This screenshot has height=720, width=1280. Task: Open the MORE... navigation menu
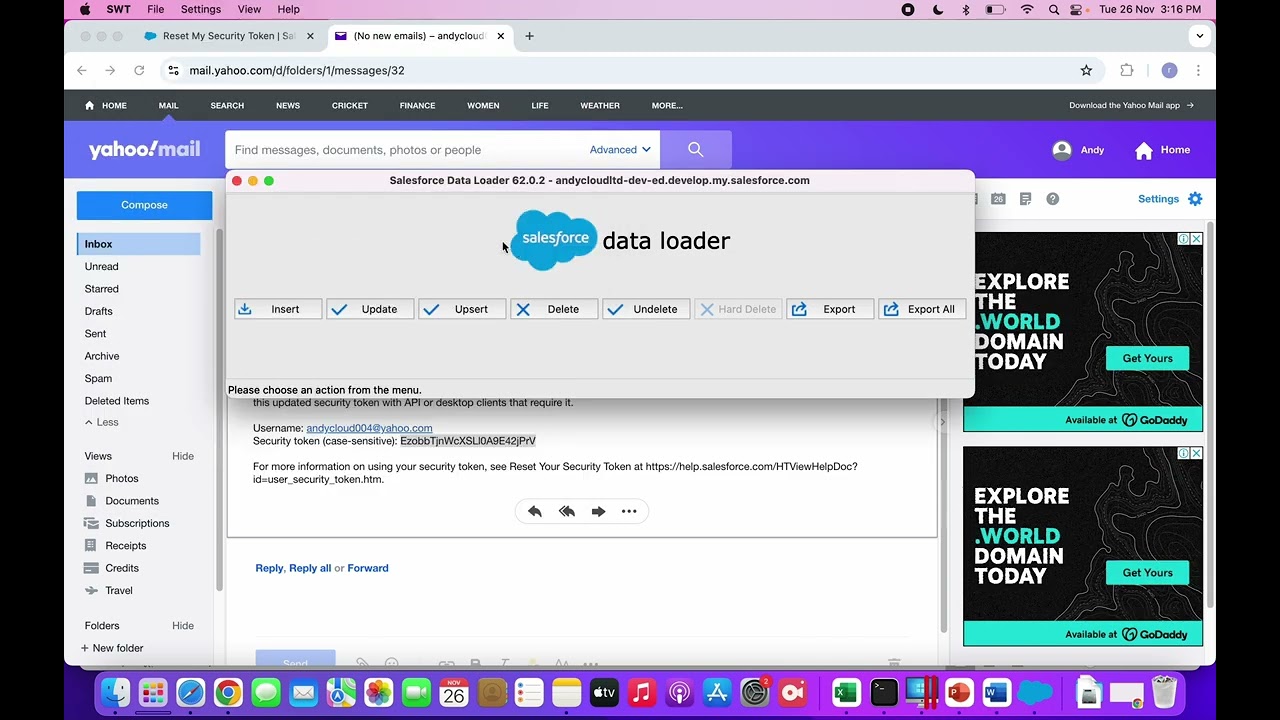click(667, 105)
